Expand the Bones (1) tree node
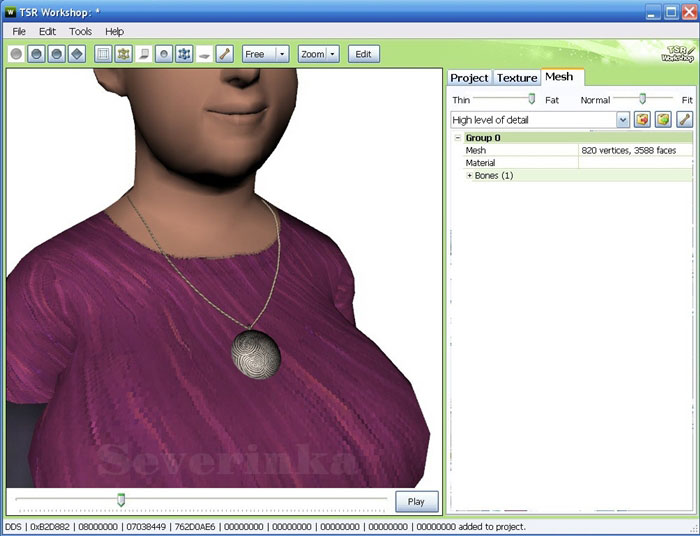Screen dimensions: 700x536 click(470, 176)
